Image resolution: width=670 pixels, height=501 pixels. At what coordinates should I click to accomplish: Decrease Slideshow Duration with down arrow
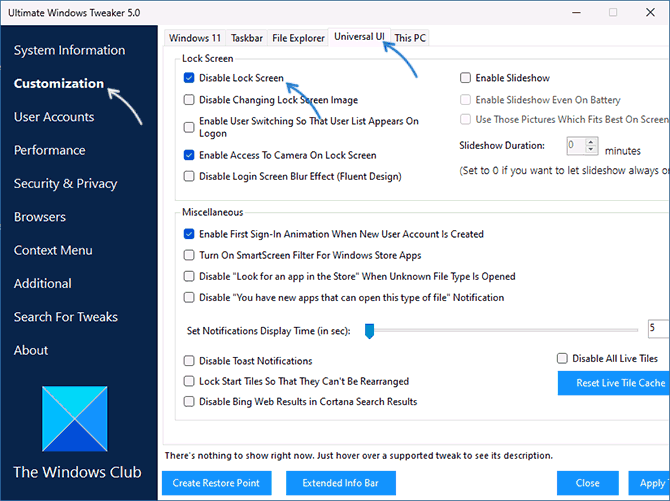[x=591, y=149]
